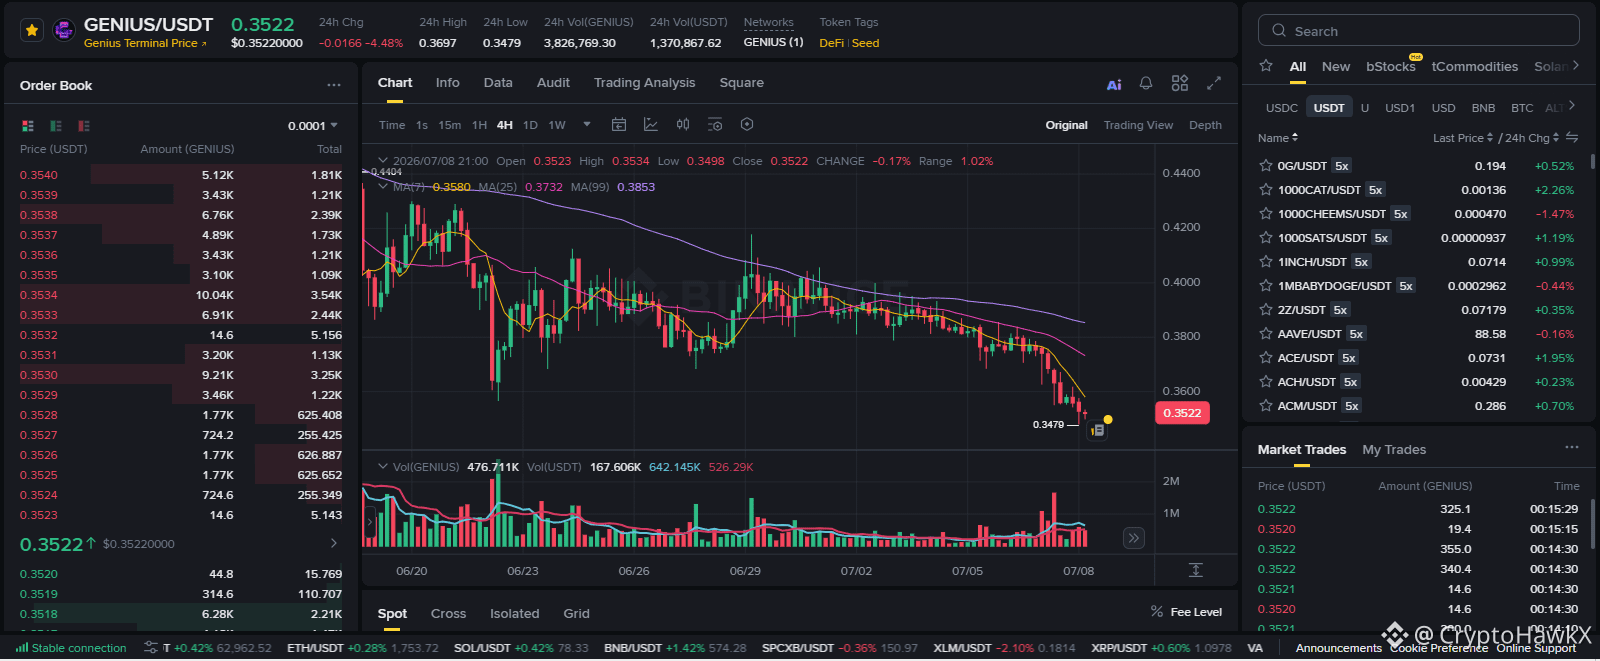Switch to the Info tab

(x=448, y=83)
